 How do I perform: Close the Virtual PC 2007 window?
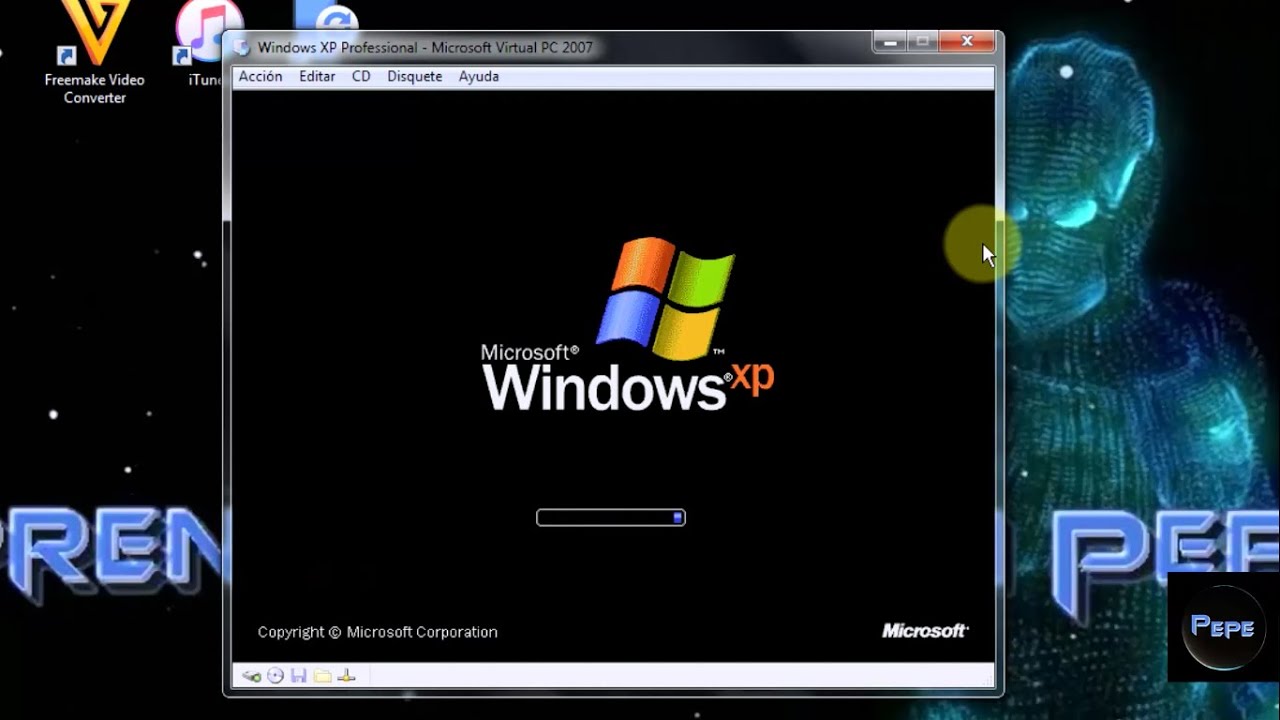click(x=967, y=41)
